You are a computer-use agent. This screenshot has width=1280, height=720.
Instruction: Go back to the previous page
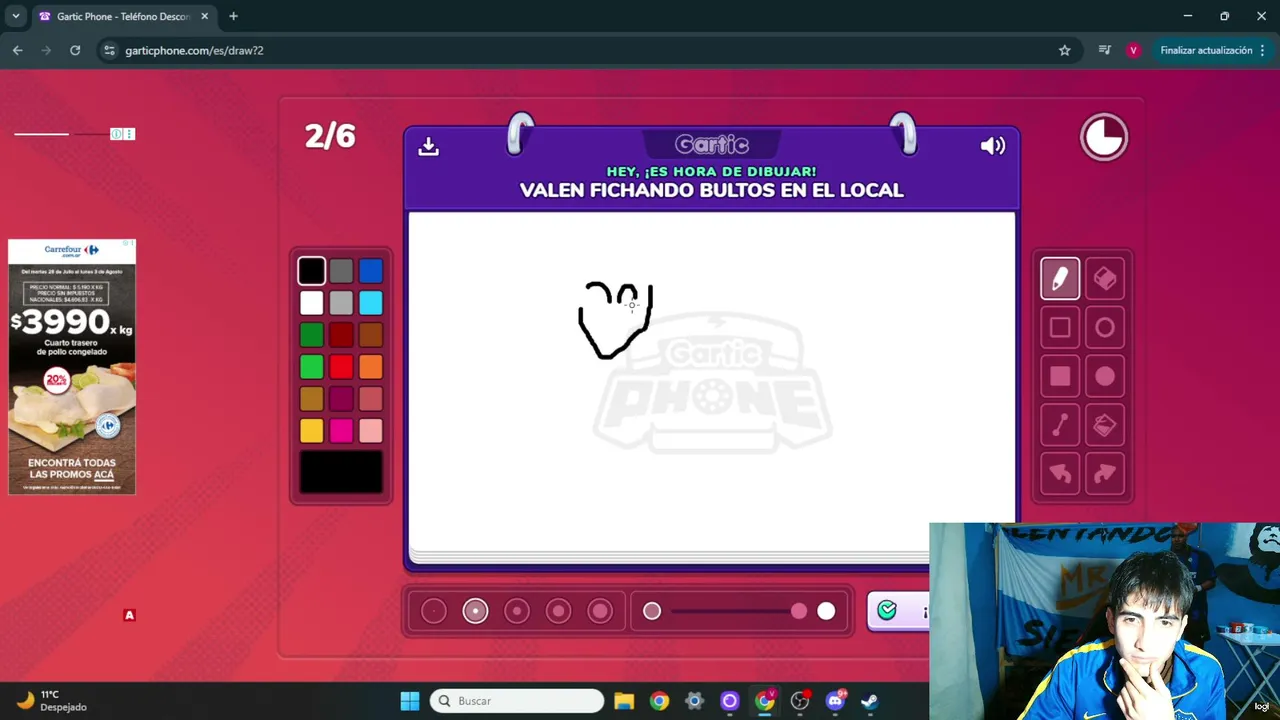tap(18, 50)
